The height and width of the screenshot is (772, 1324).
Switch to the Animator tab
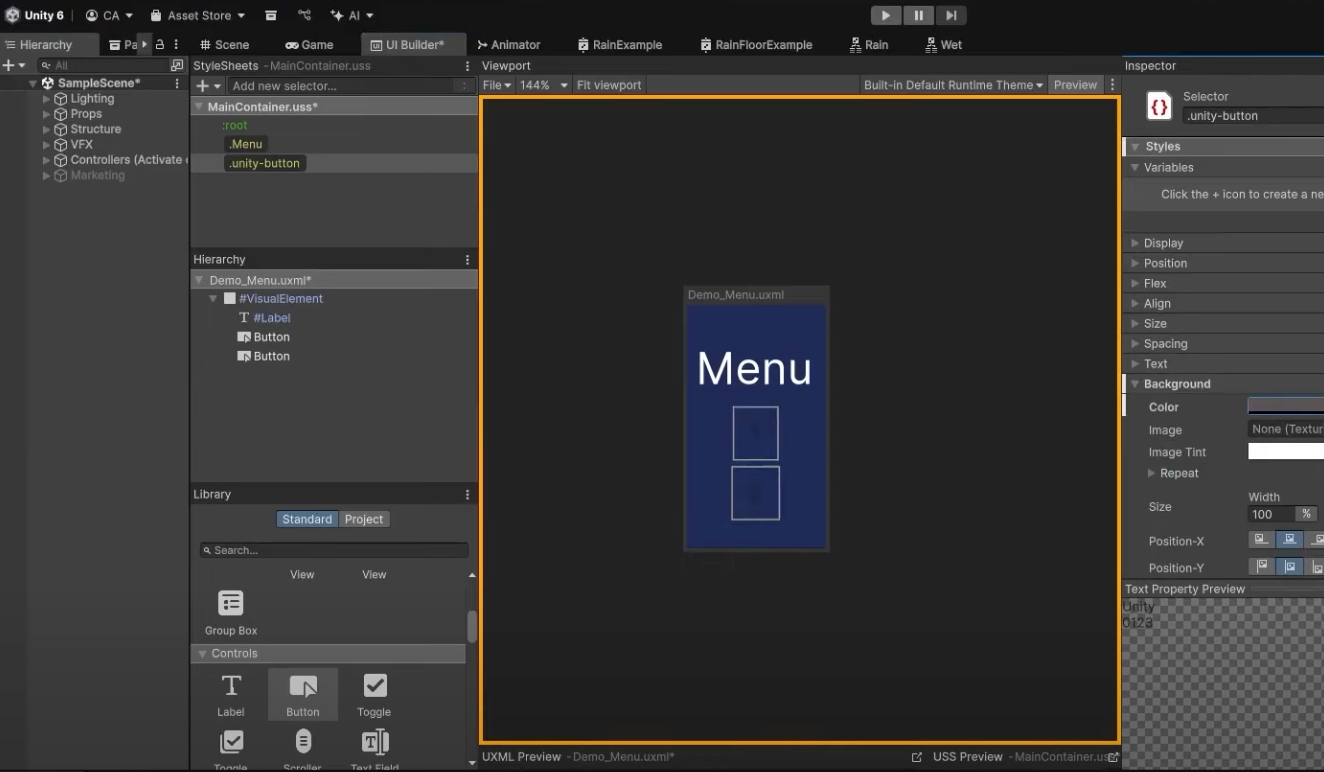(508, 45)
